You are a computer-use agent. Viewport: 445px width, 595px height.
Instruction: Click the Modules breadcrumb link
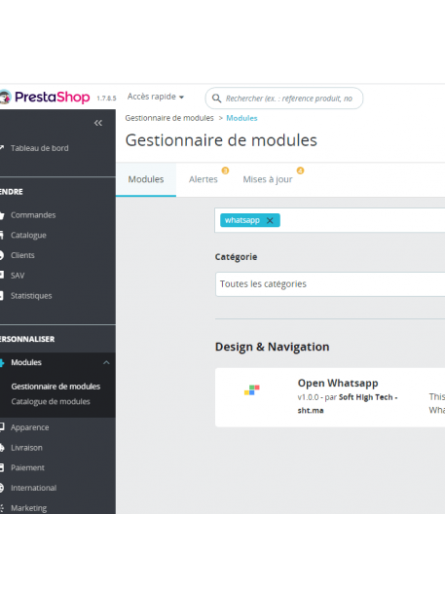coord(242,118)
